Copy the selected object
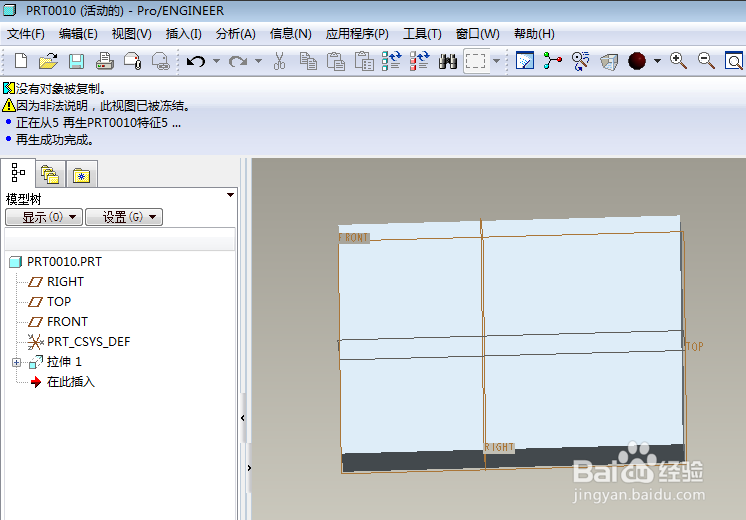 pyautogui.click(x=308, y=61)
